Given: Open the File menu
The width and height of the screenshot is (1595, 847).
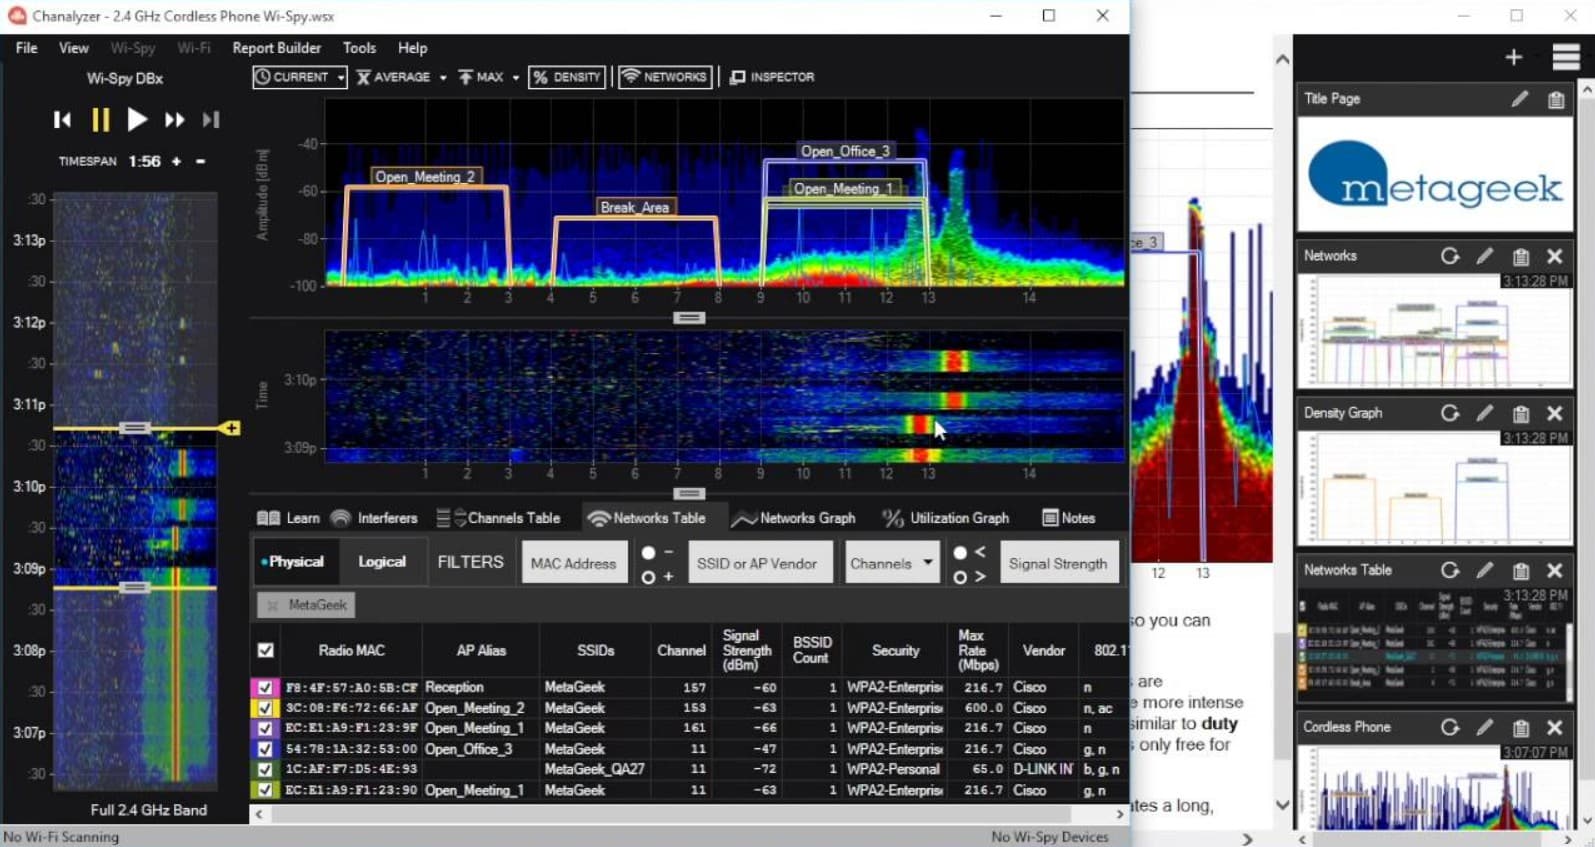Looking at the screenshot, I should point(27,48).
